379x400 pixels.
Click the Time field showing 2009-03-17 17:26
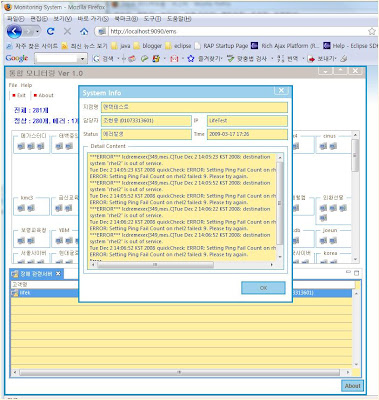247,134
